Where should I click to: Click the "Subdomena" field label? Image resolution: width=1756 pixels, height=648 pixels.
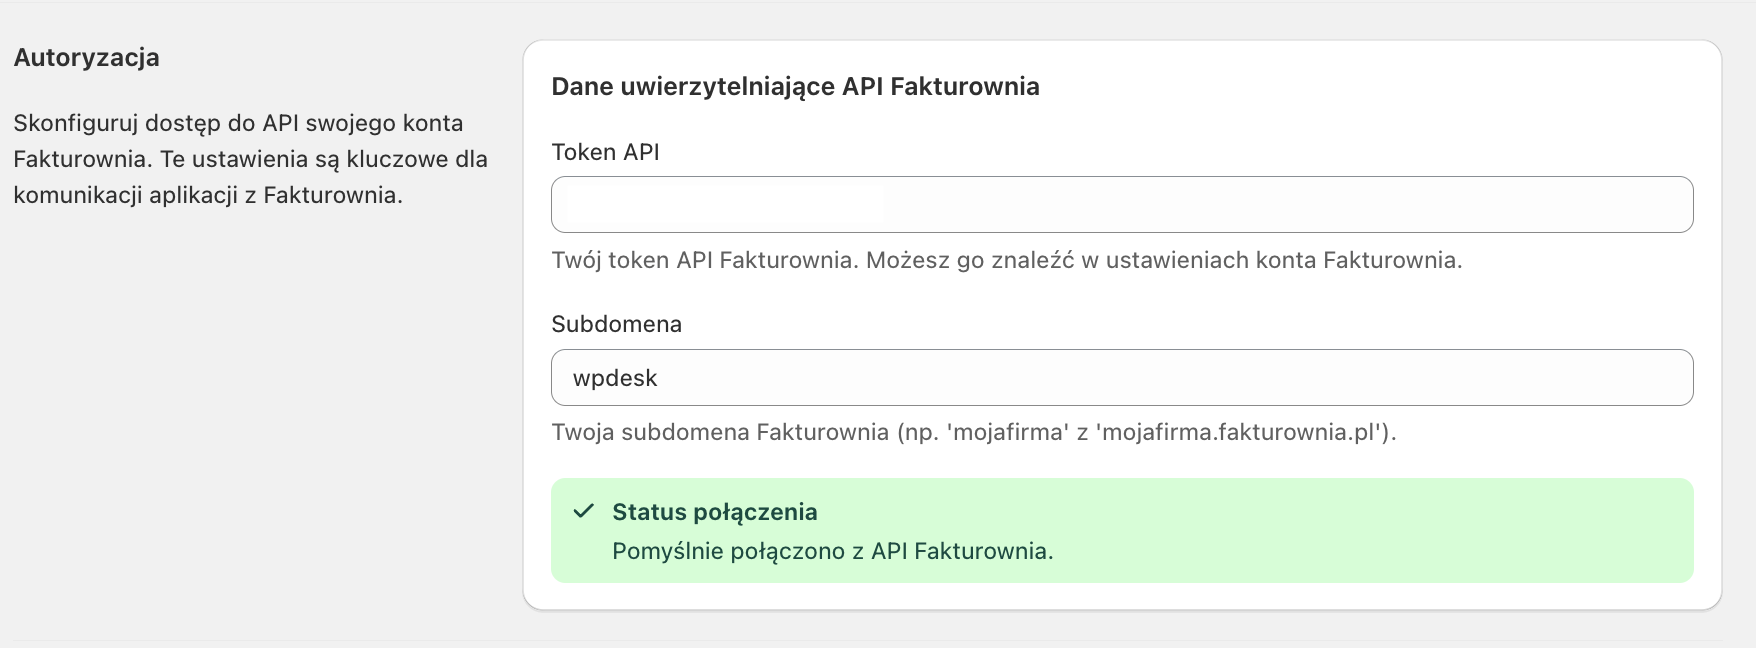[x=616, y=324]
